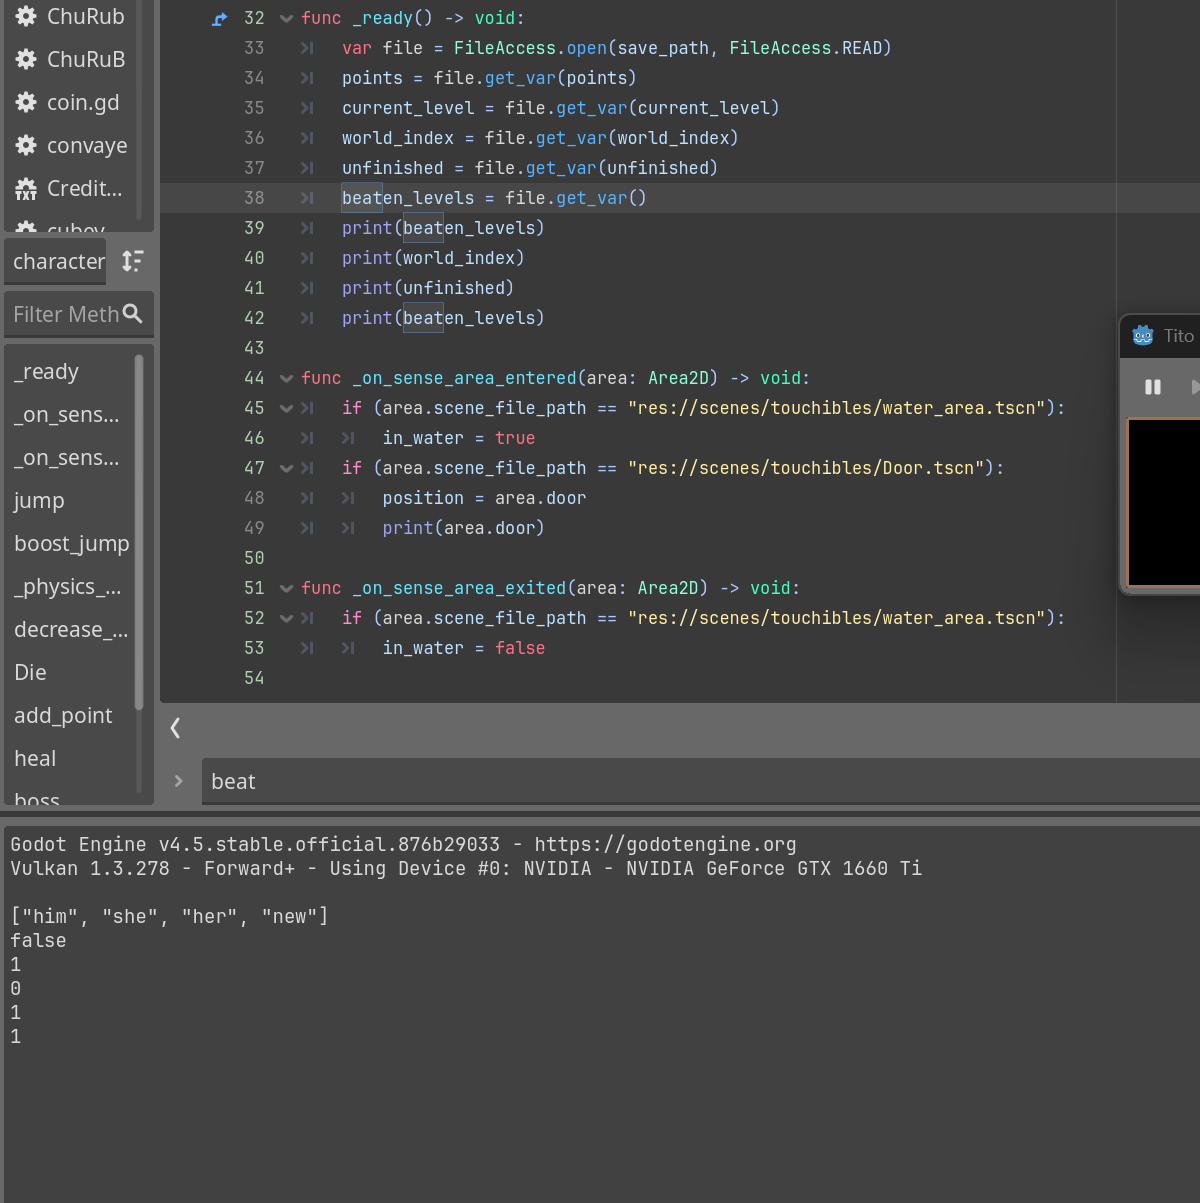Go to the Die method
This screenshot has width=1200, height=1203.
[31, 673]
